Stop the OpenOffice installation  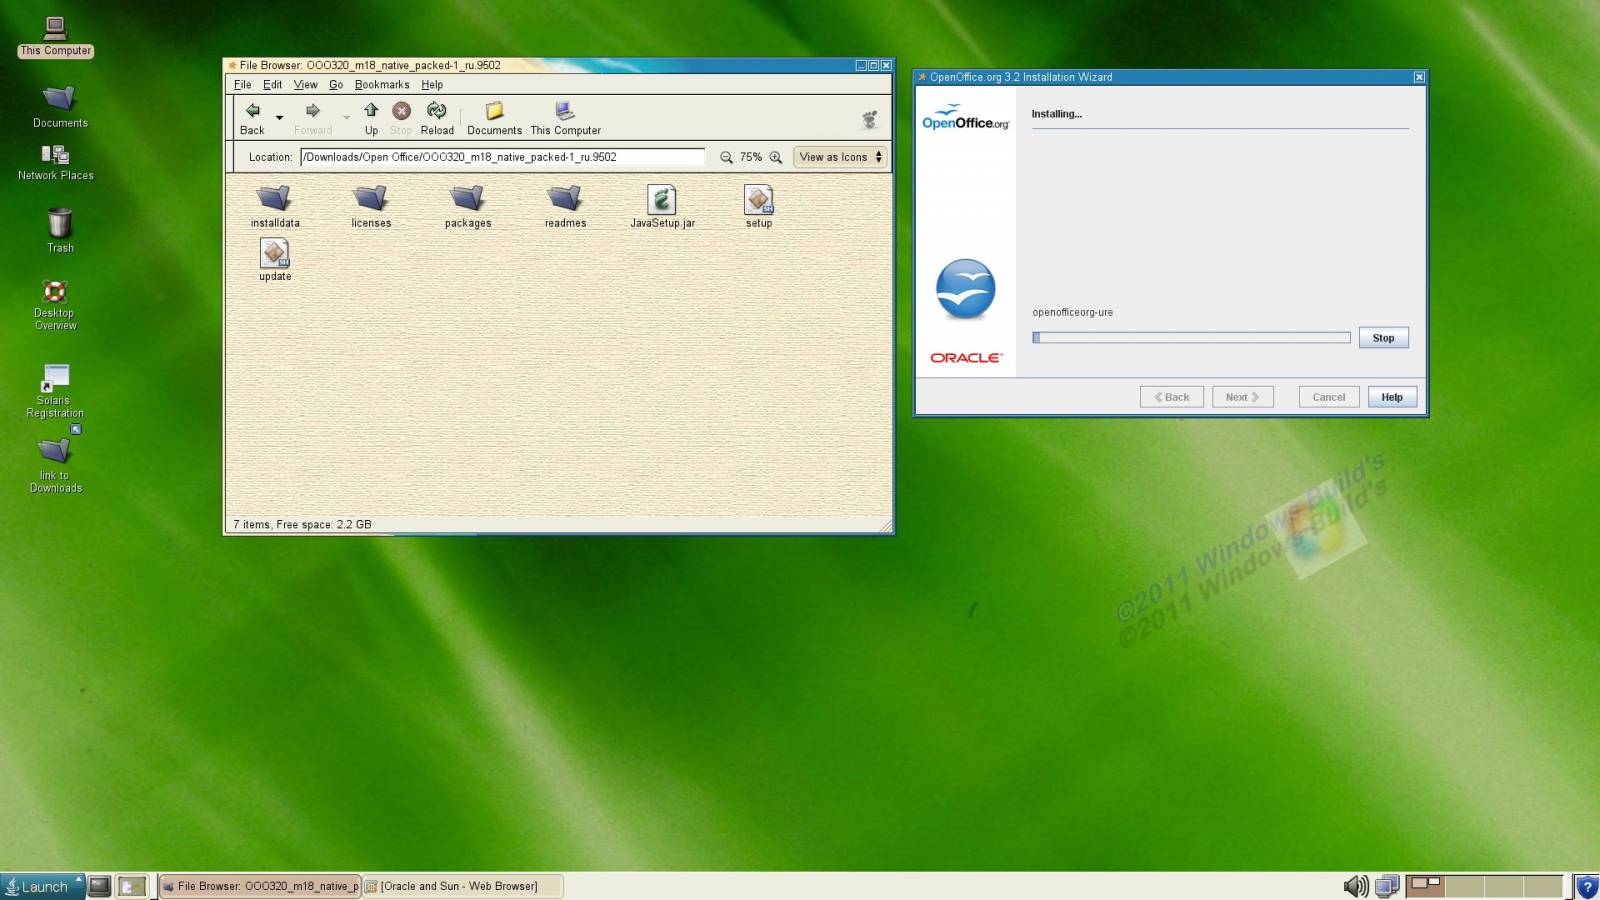[x=1383, y=338]
